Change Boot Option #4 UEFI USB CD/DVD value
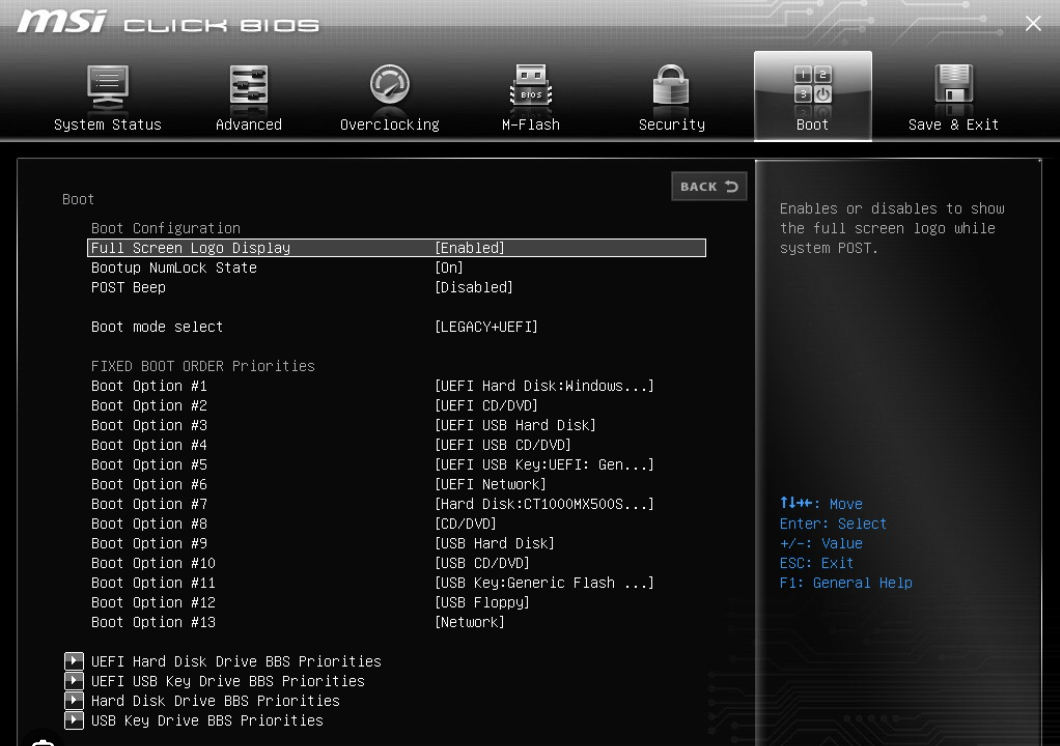1060x746 pixels. click(x=503, y=445)
